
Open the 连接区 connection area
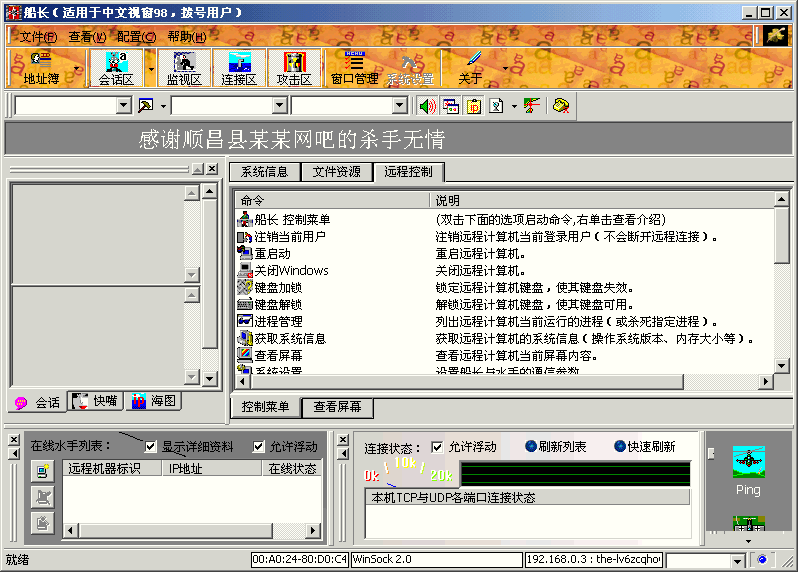[x=239, y=67]
